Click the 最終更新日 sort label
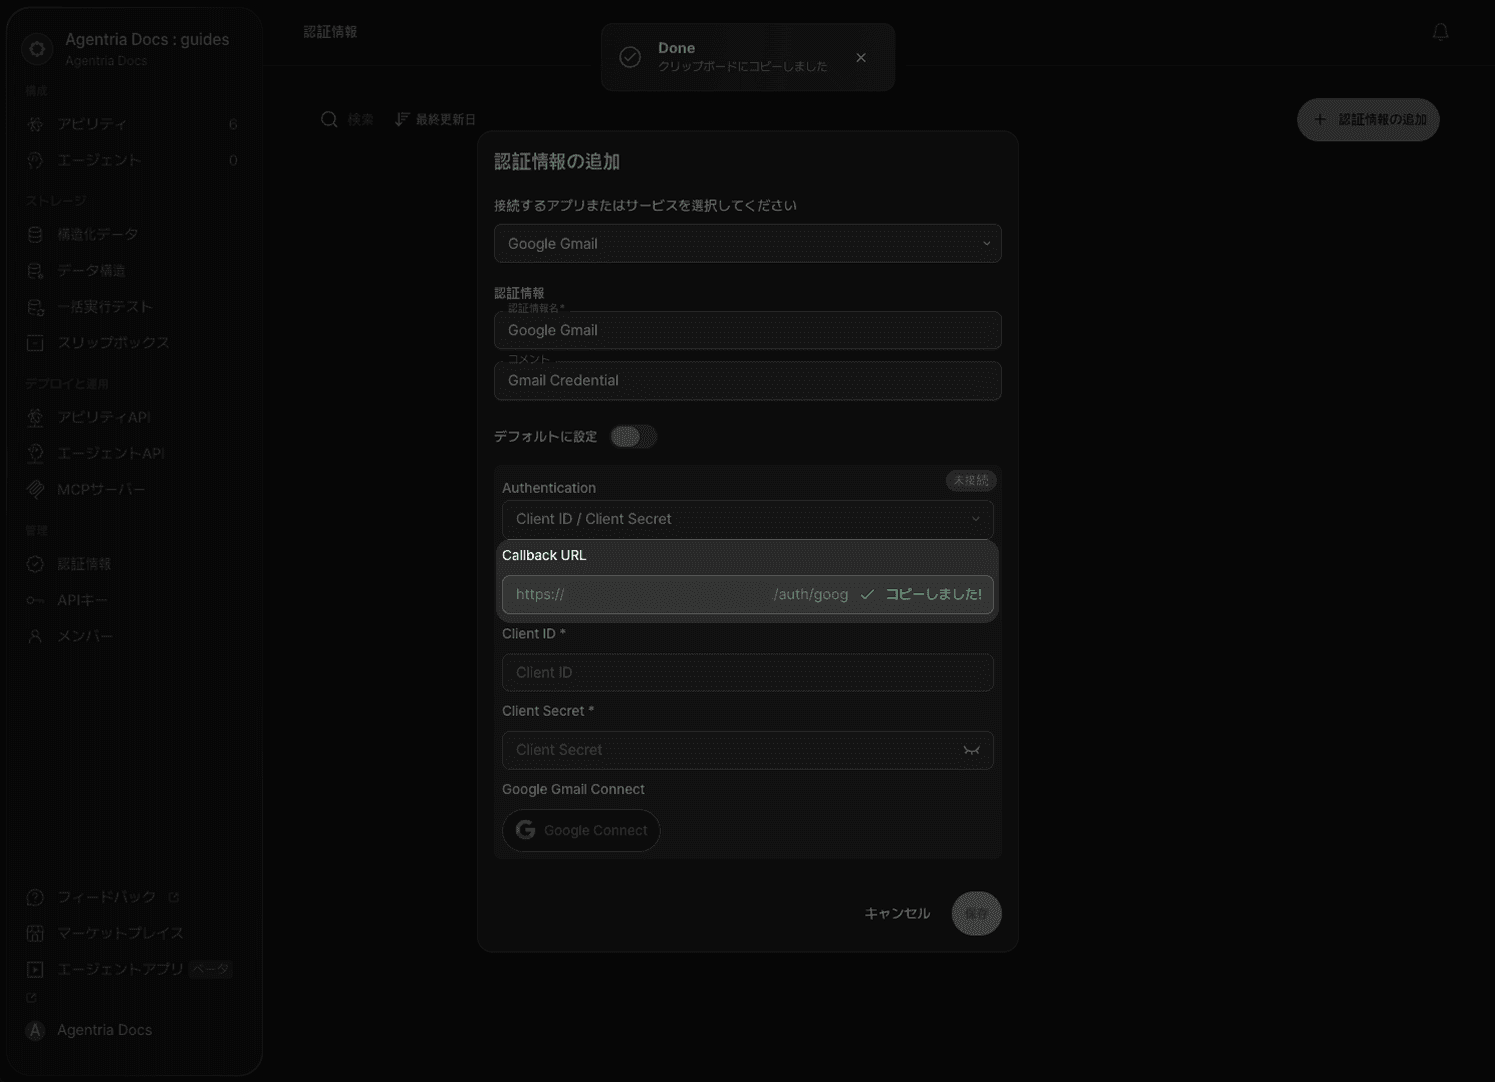Screen dimensions: 1495x1082 click(446, 119)
